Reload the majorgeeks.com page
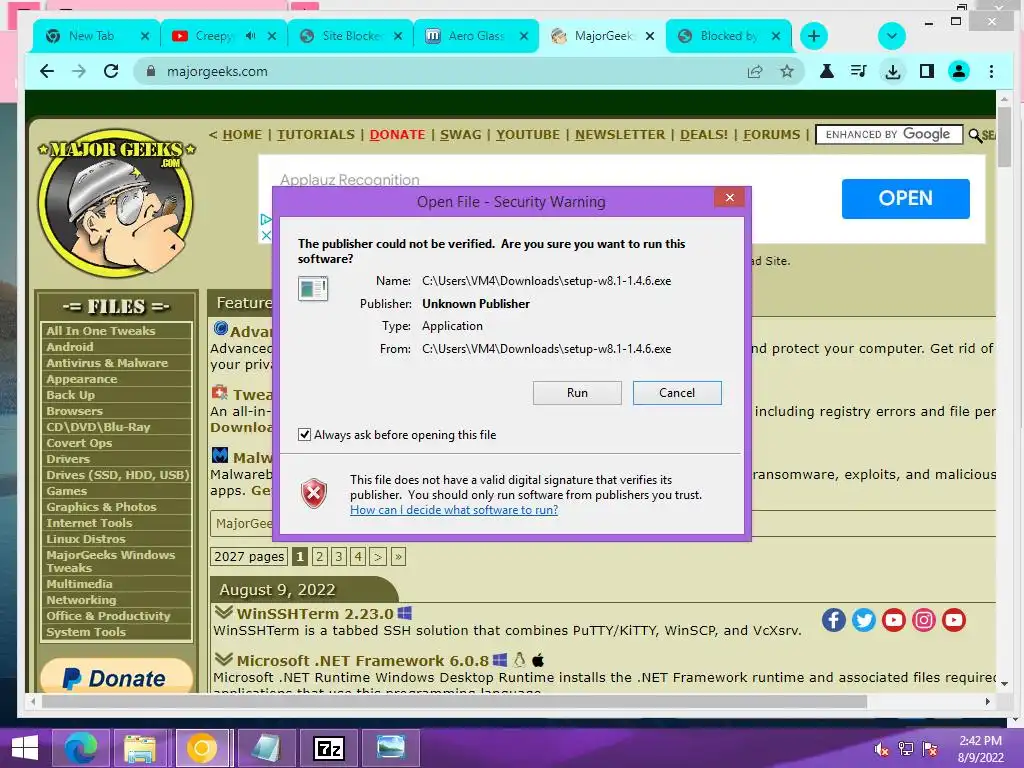Viewport: 1024px width, 768px height. coord(111,71)
